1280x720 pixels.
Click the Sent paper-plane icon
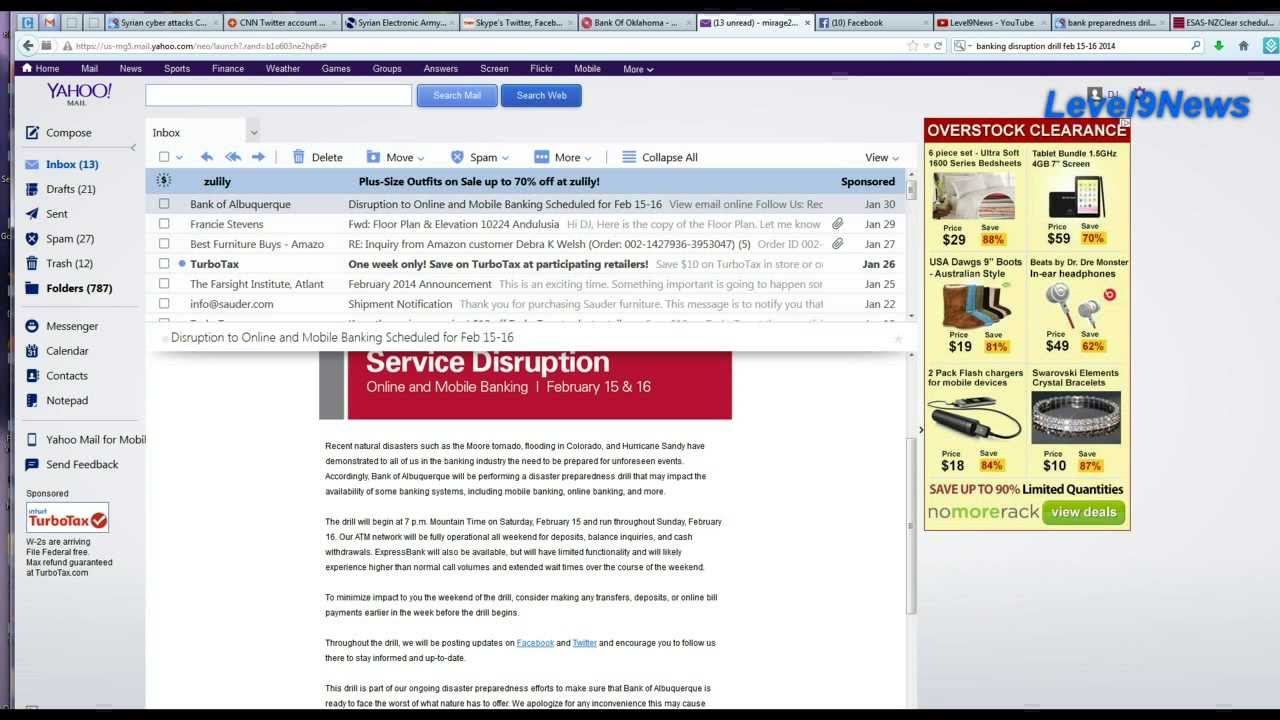(32, 214)
